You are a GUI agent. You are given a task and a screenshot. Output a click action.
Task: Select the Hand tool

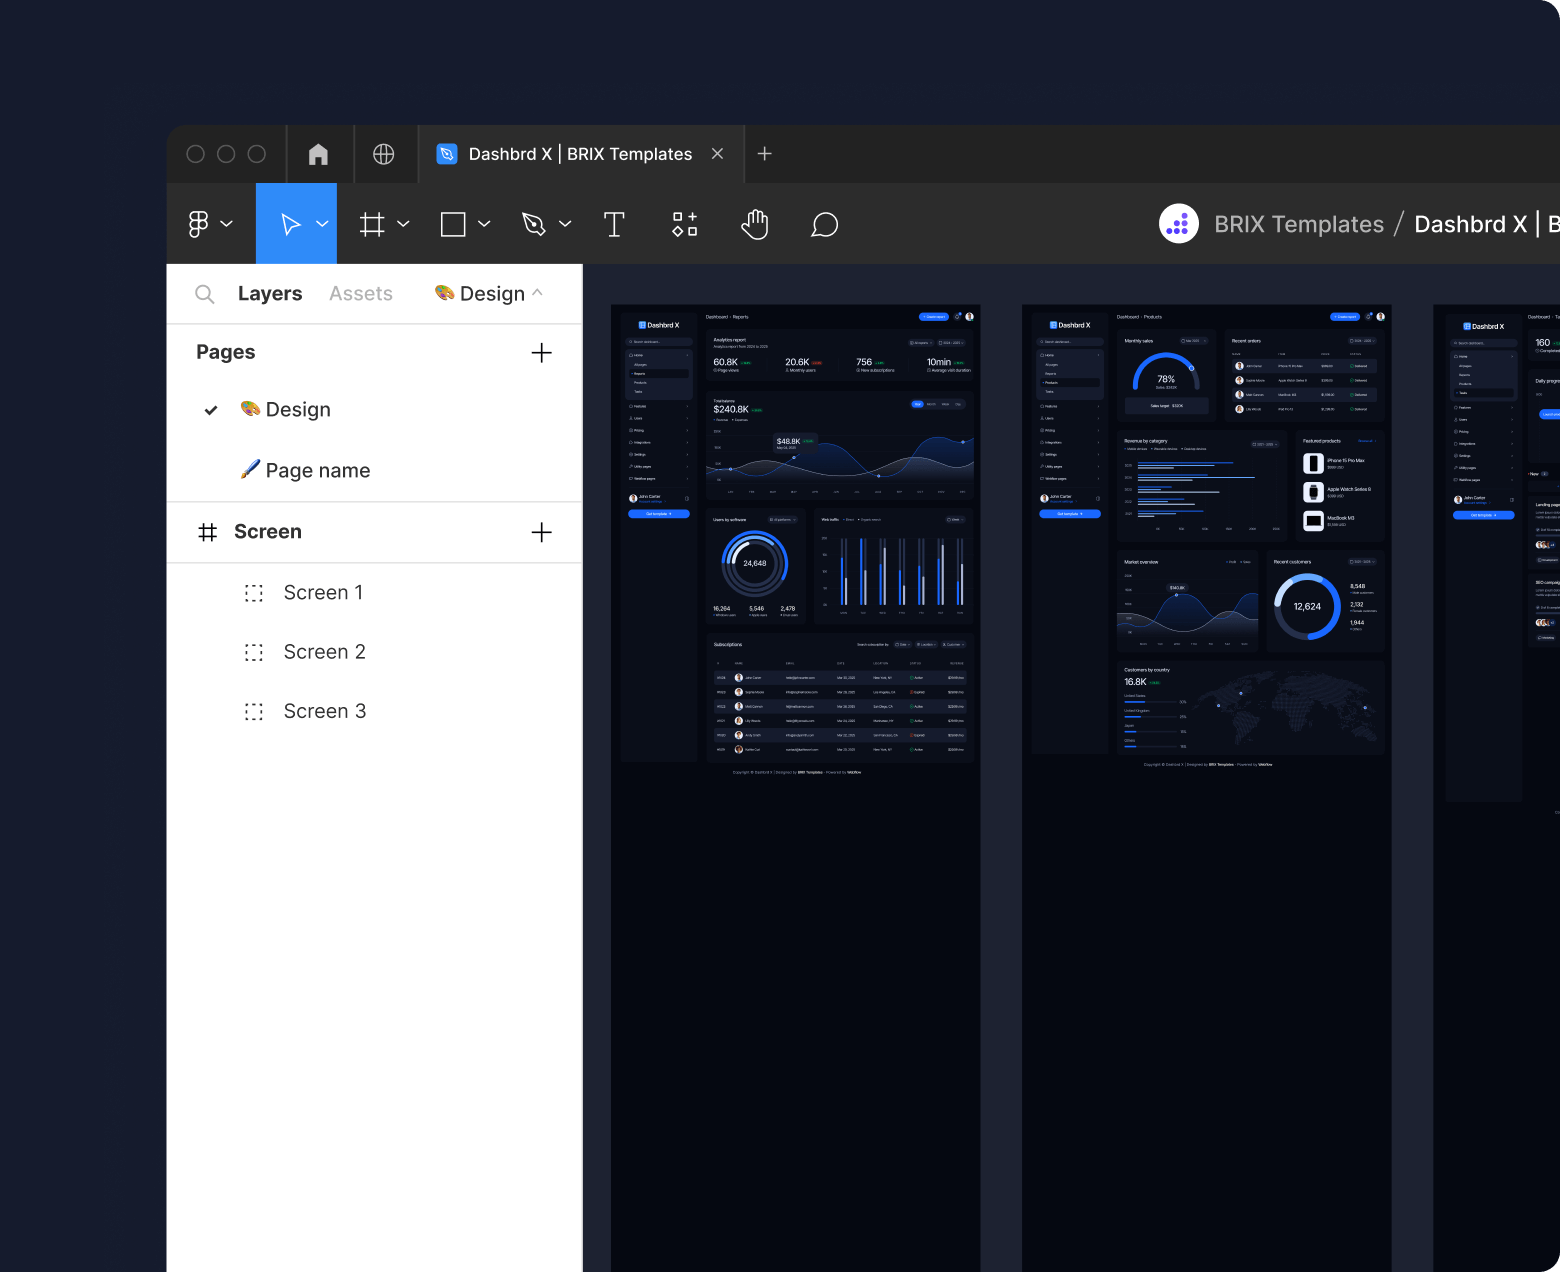[755, 223]
